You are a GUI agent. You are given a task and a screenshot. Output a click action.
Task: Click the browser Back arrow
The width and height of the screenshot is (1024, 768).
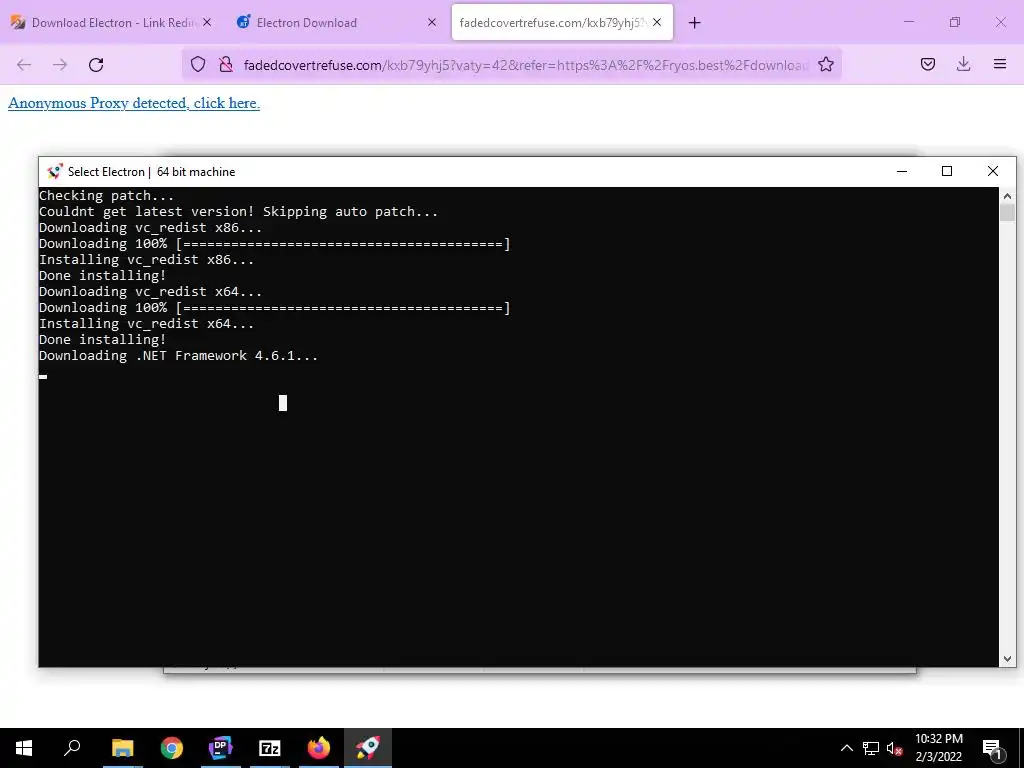pyautogui.click(x=24, y=65)
